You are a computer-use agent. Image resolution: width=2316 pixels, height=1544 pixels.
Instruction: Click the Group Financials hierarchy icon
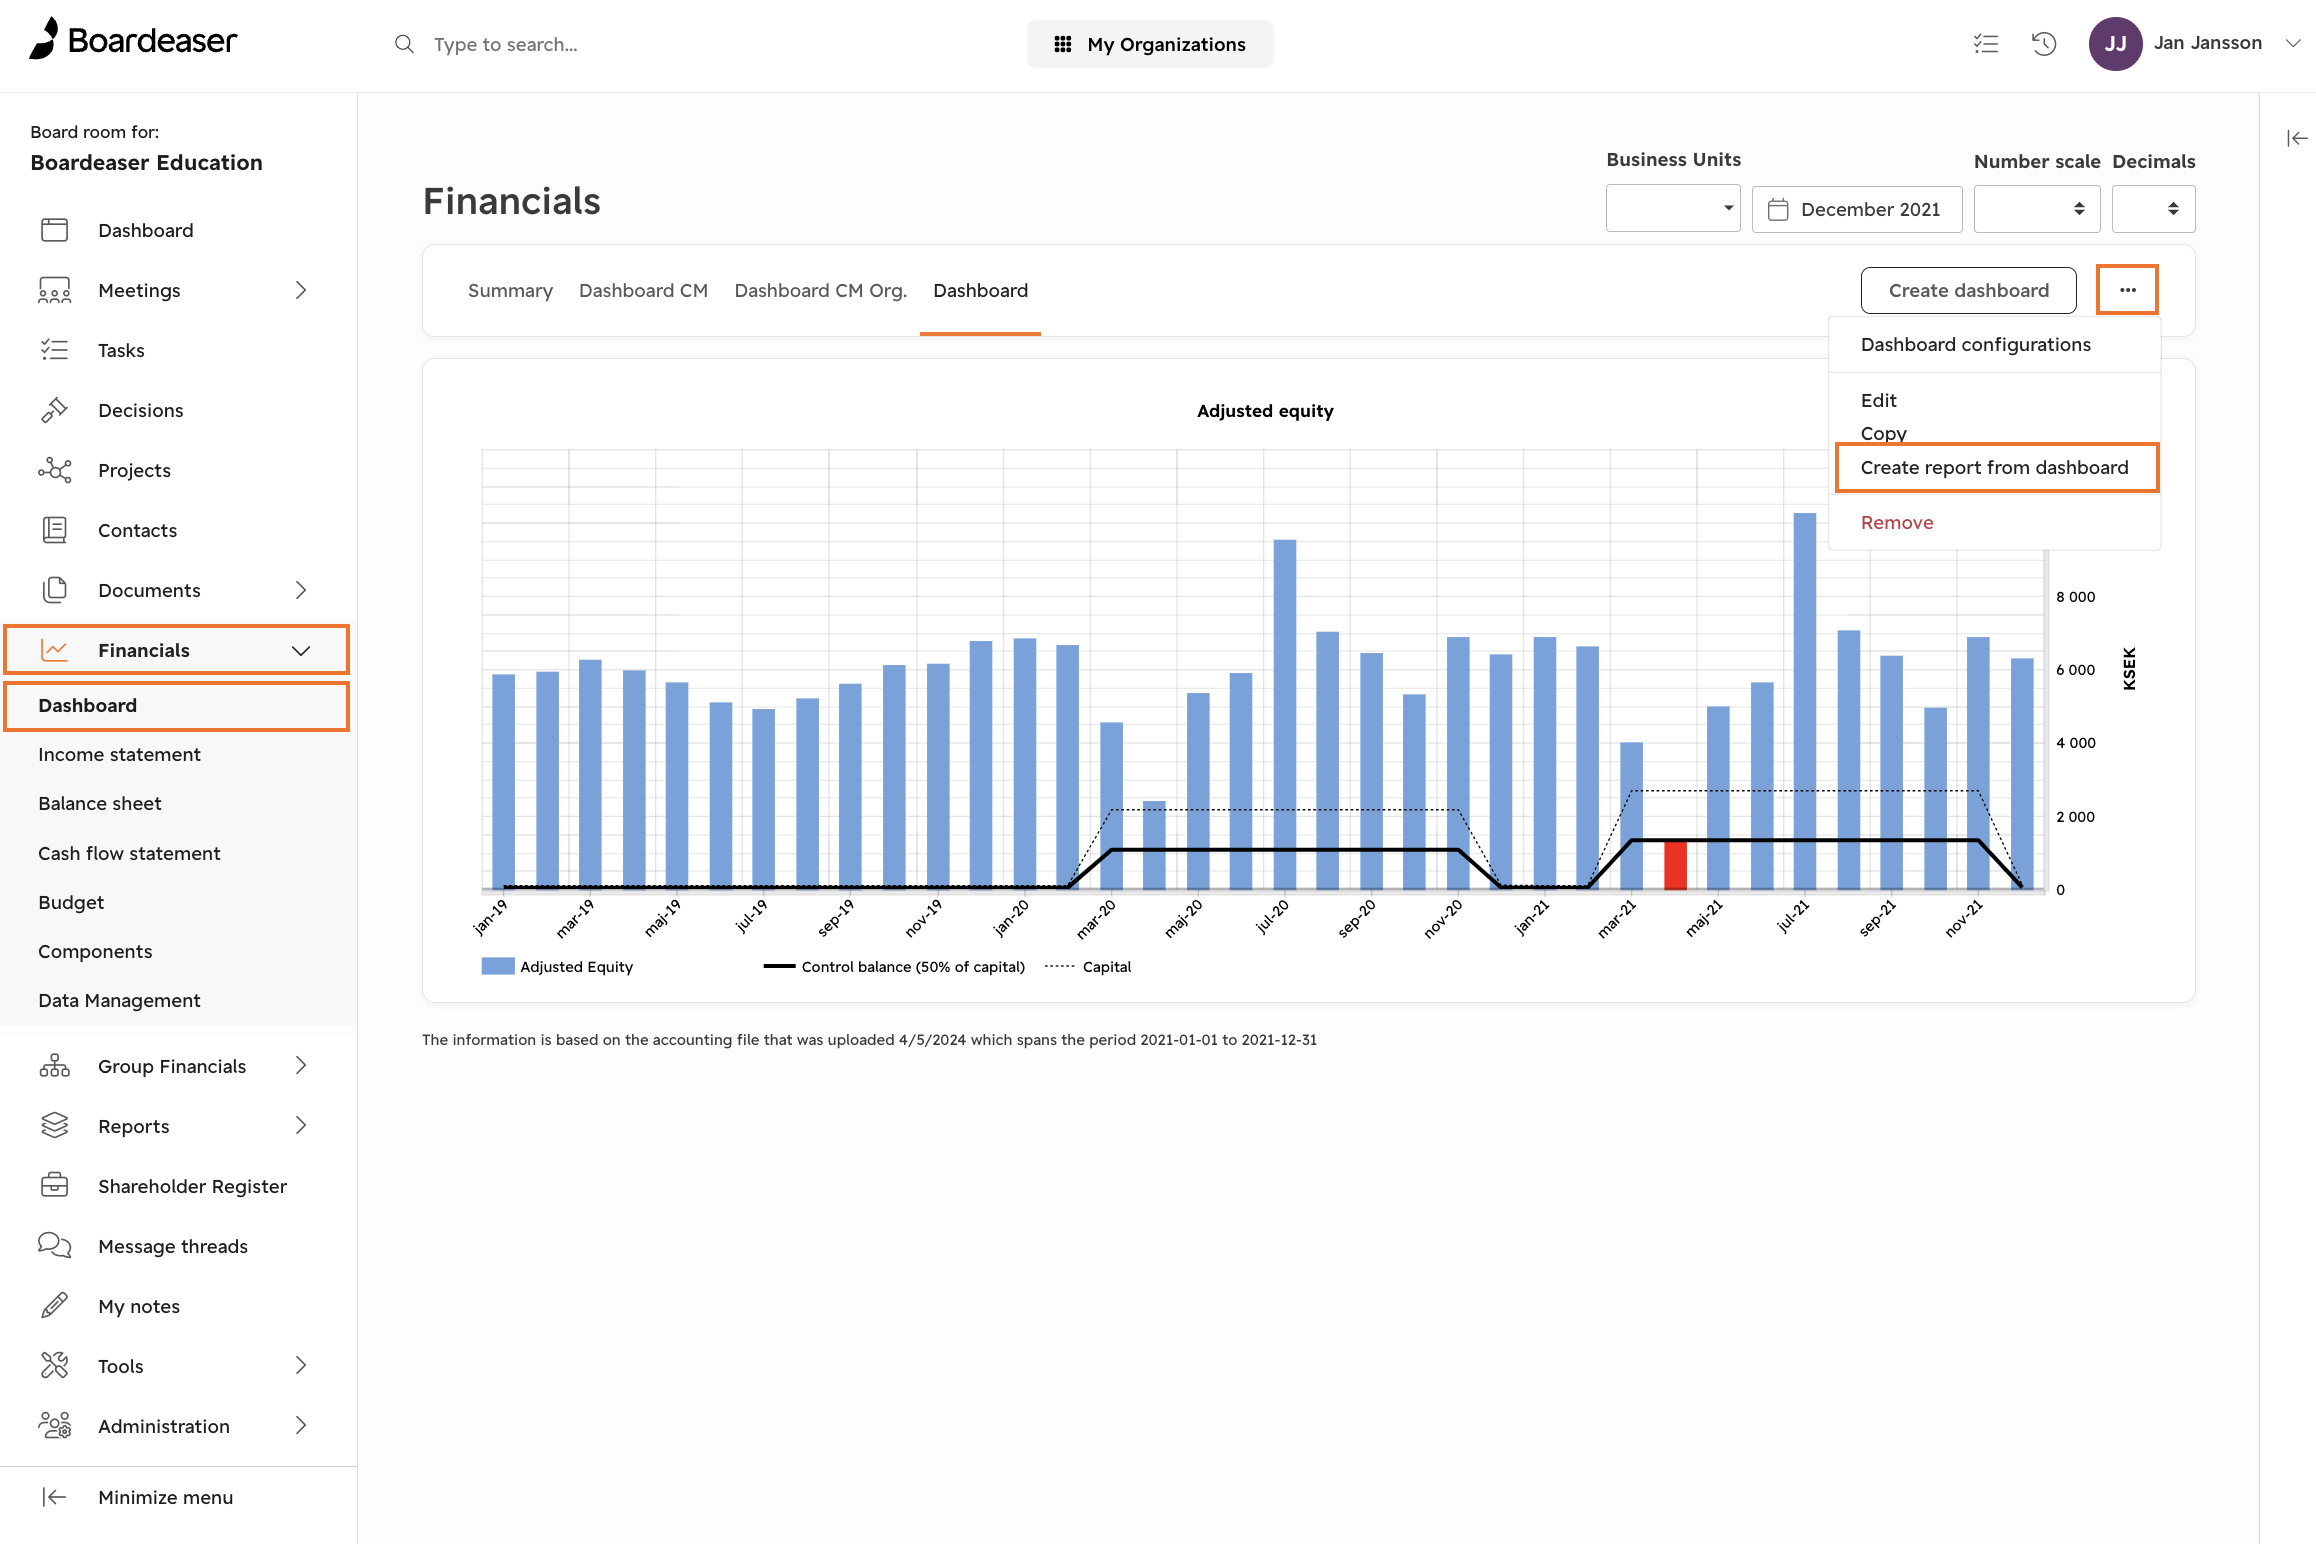54,1066
